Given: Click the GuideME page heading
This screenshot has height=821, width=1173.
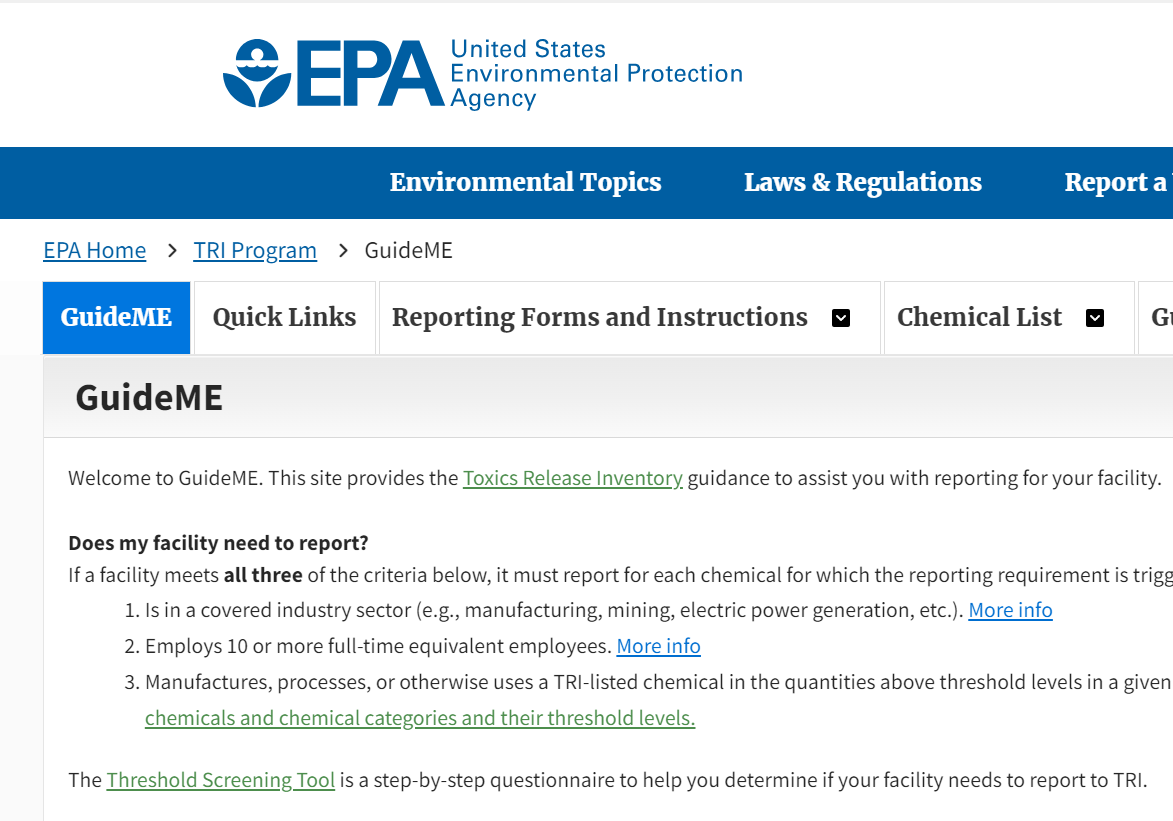Looking at the screenshot, I should (x=148, y=396).
